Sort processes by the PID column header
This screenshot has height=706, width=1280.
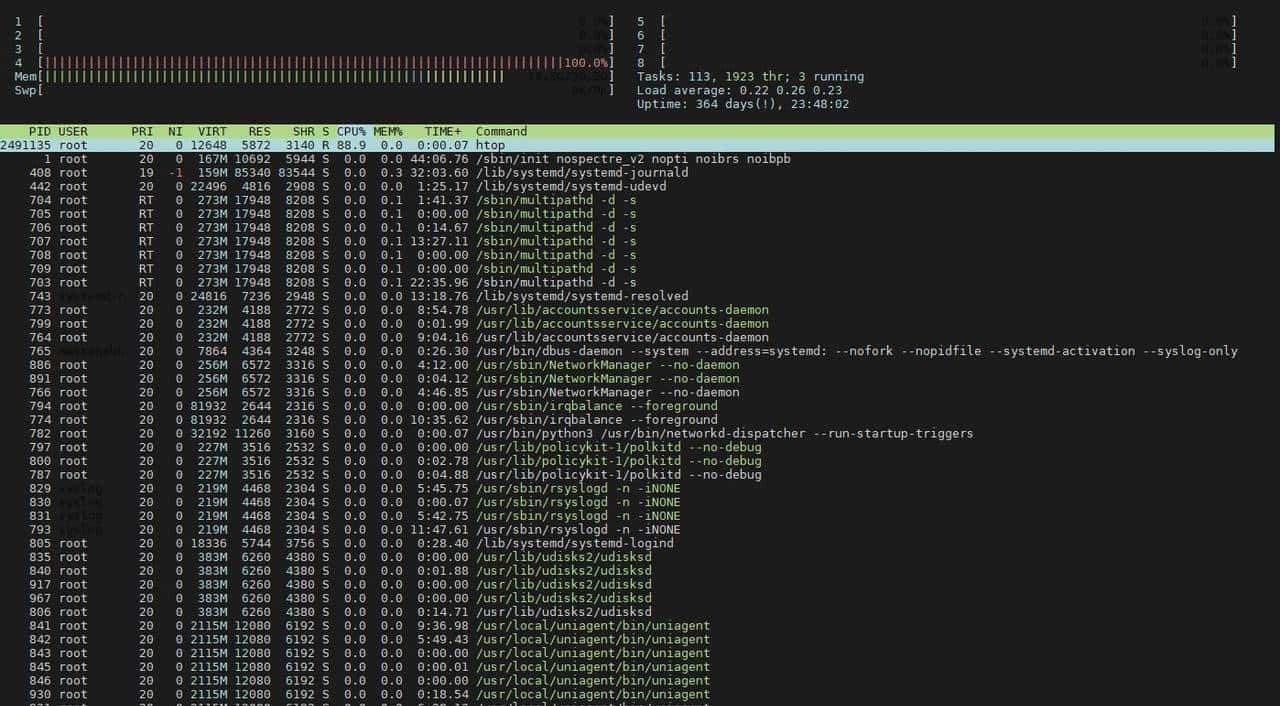(x=40, y=131)
